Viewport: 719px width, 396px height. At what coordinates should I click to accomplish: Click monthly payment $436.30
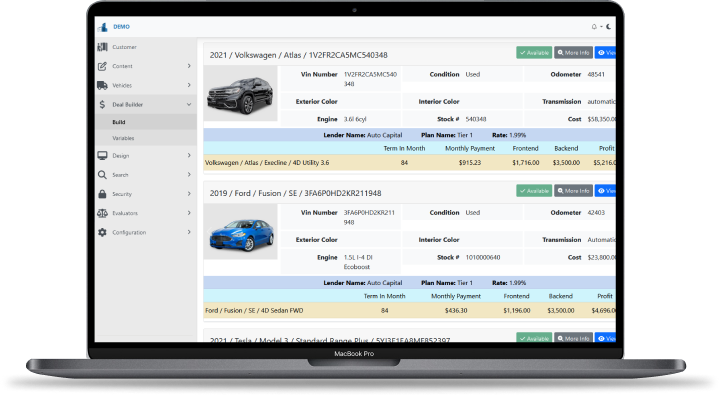(x=456, y=311)
